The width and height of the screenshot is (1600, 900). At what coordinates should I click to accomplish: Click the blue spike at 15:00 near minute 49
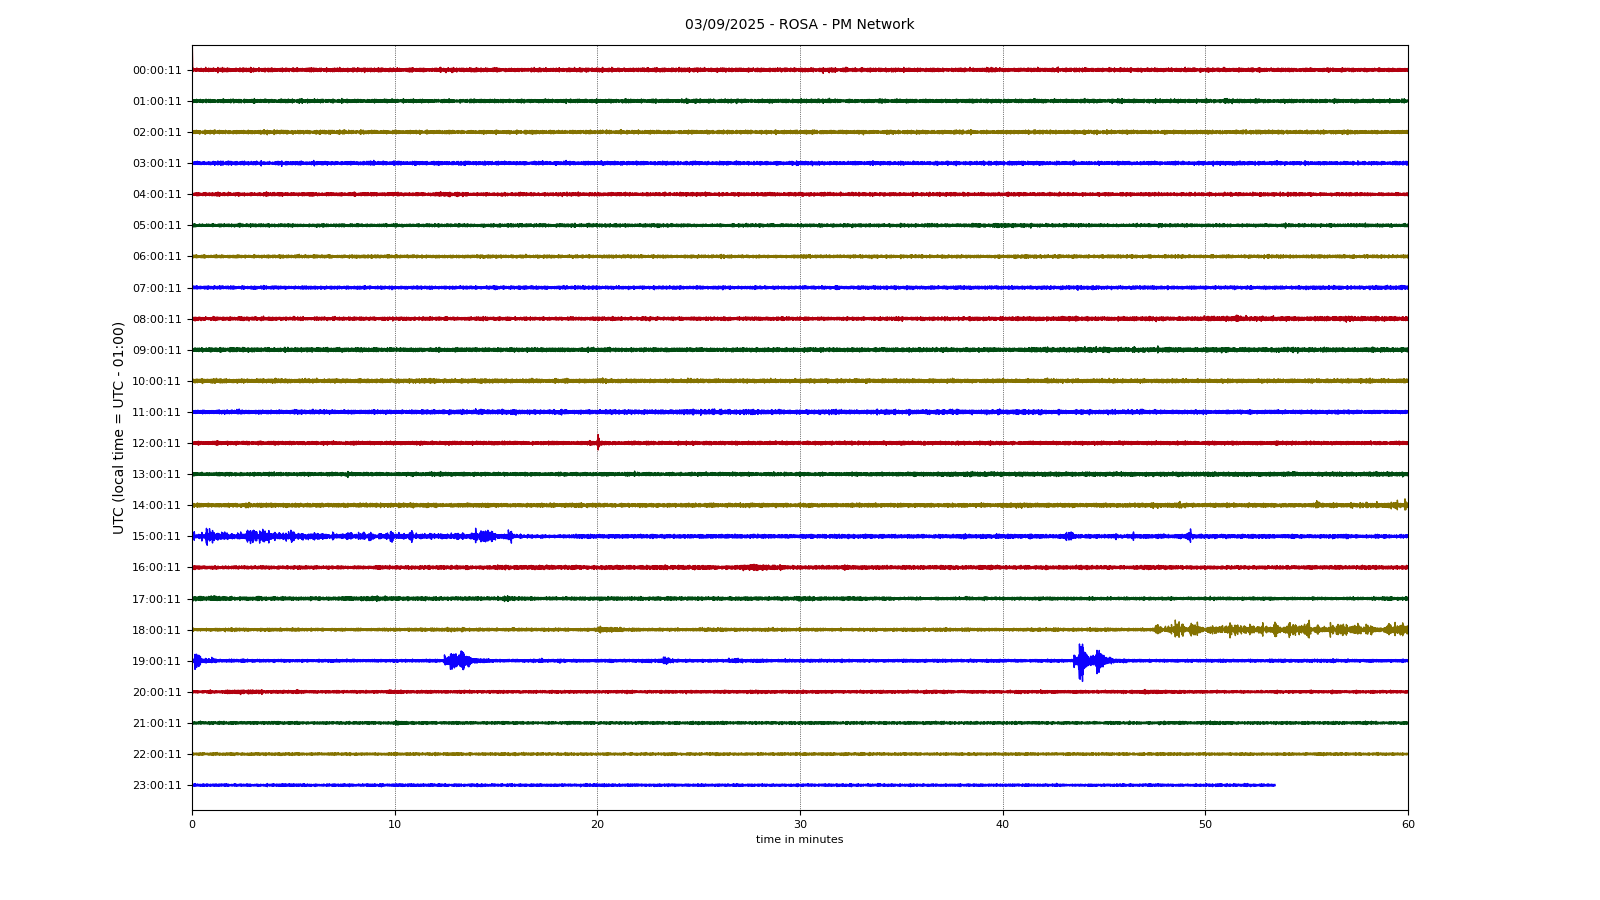[1189, 536]
